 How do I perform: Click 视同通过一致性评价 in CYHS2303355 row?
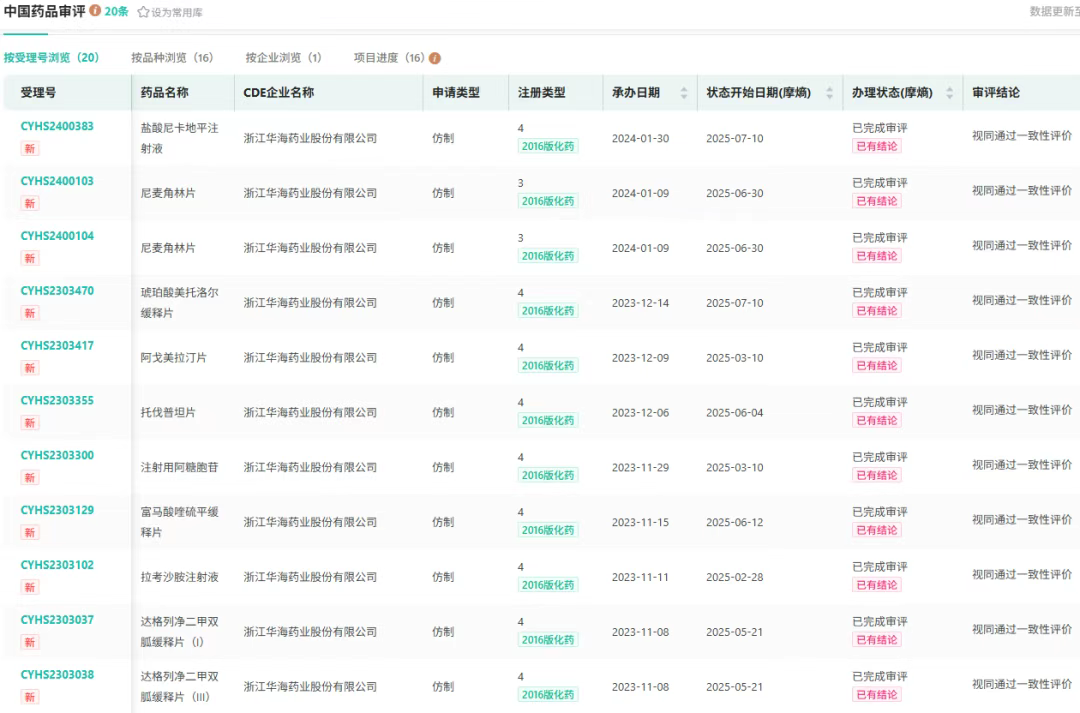point(1022,410)
